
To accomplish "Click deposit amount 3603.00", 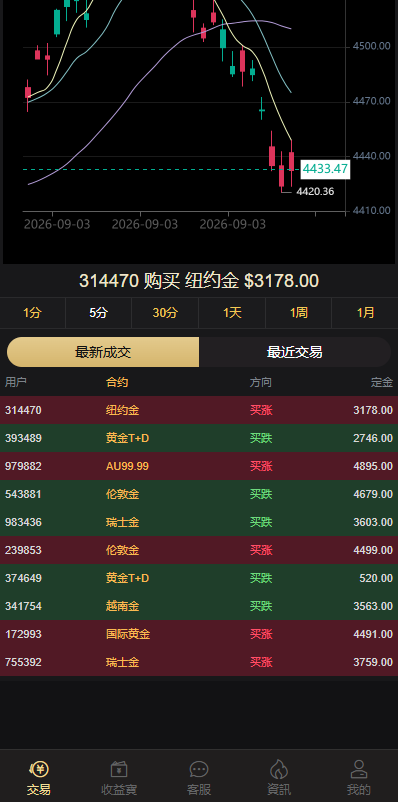I will tap(373, 522).
